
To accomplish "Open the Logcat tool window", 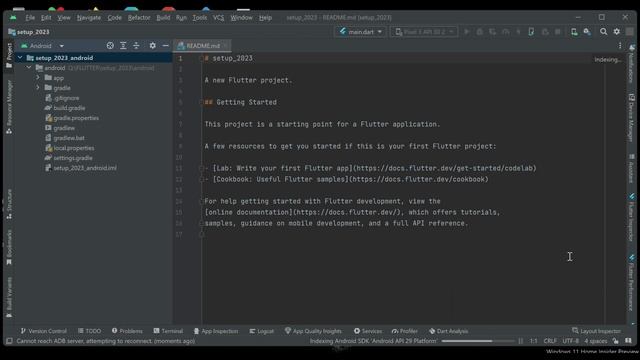I will [x=262, y=331].
